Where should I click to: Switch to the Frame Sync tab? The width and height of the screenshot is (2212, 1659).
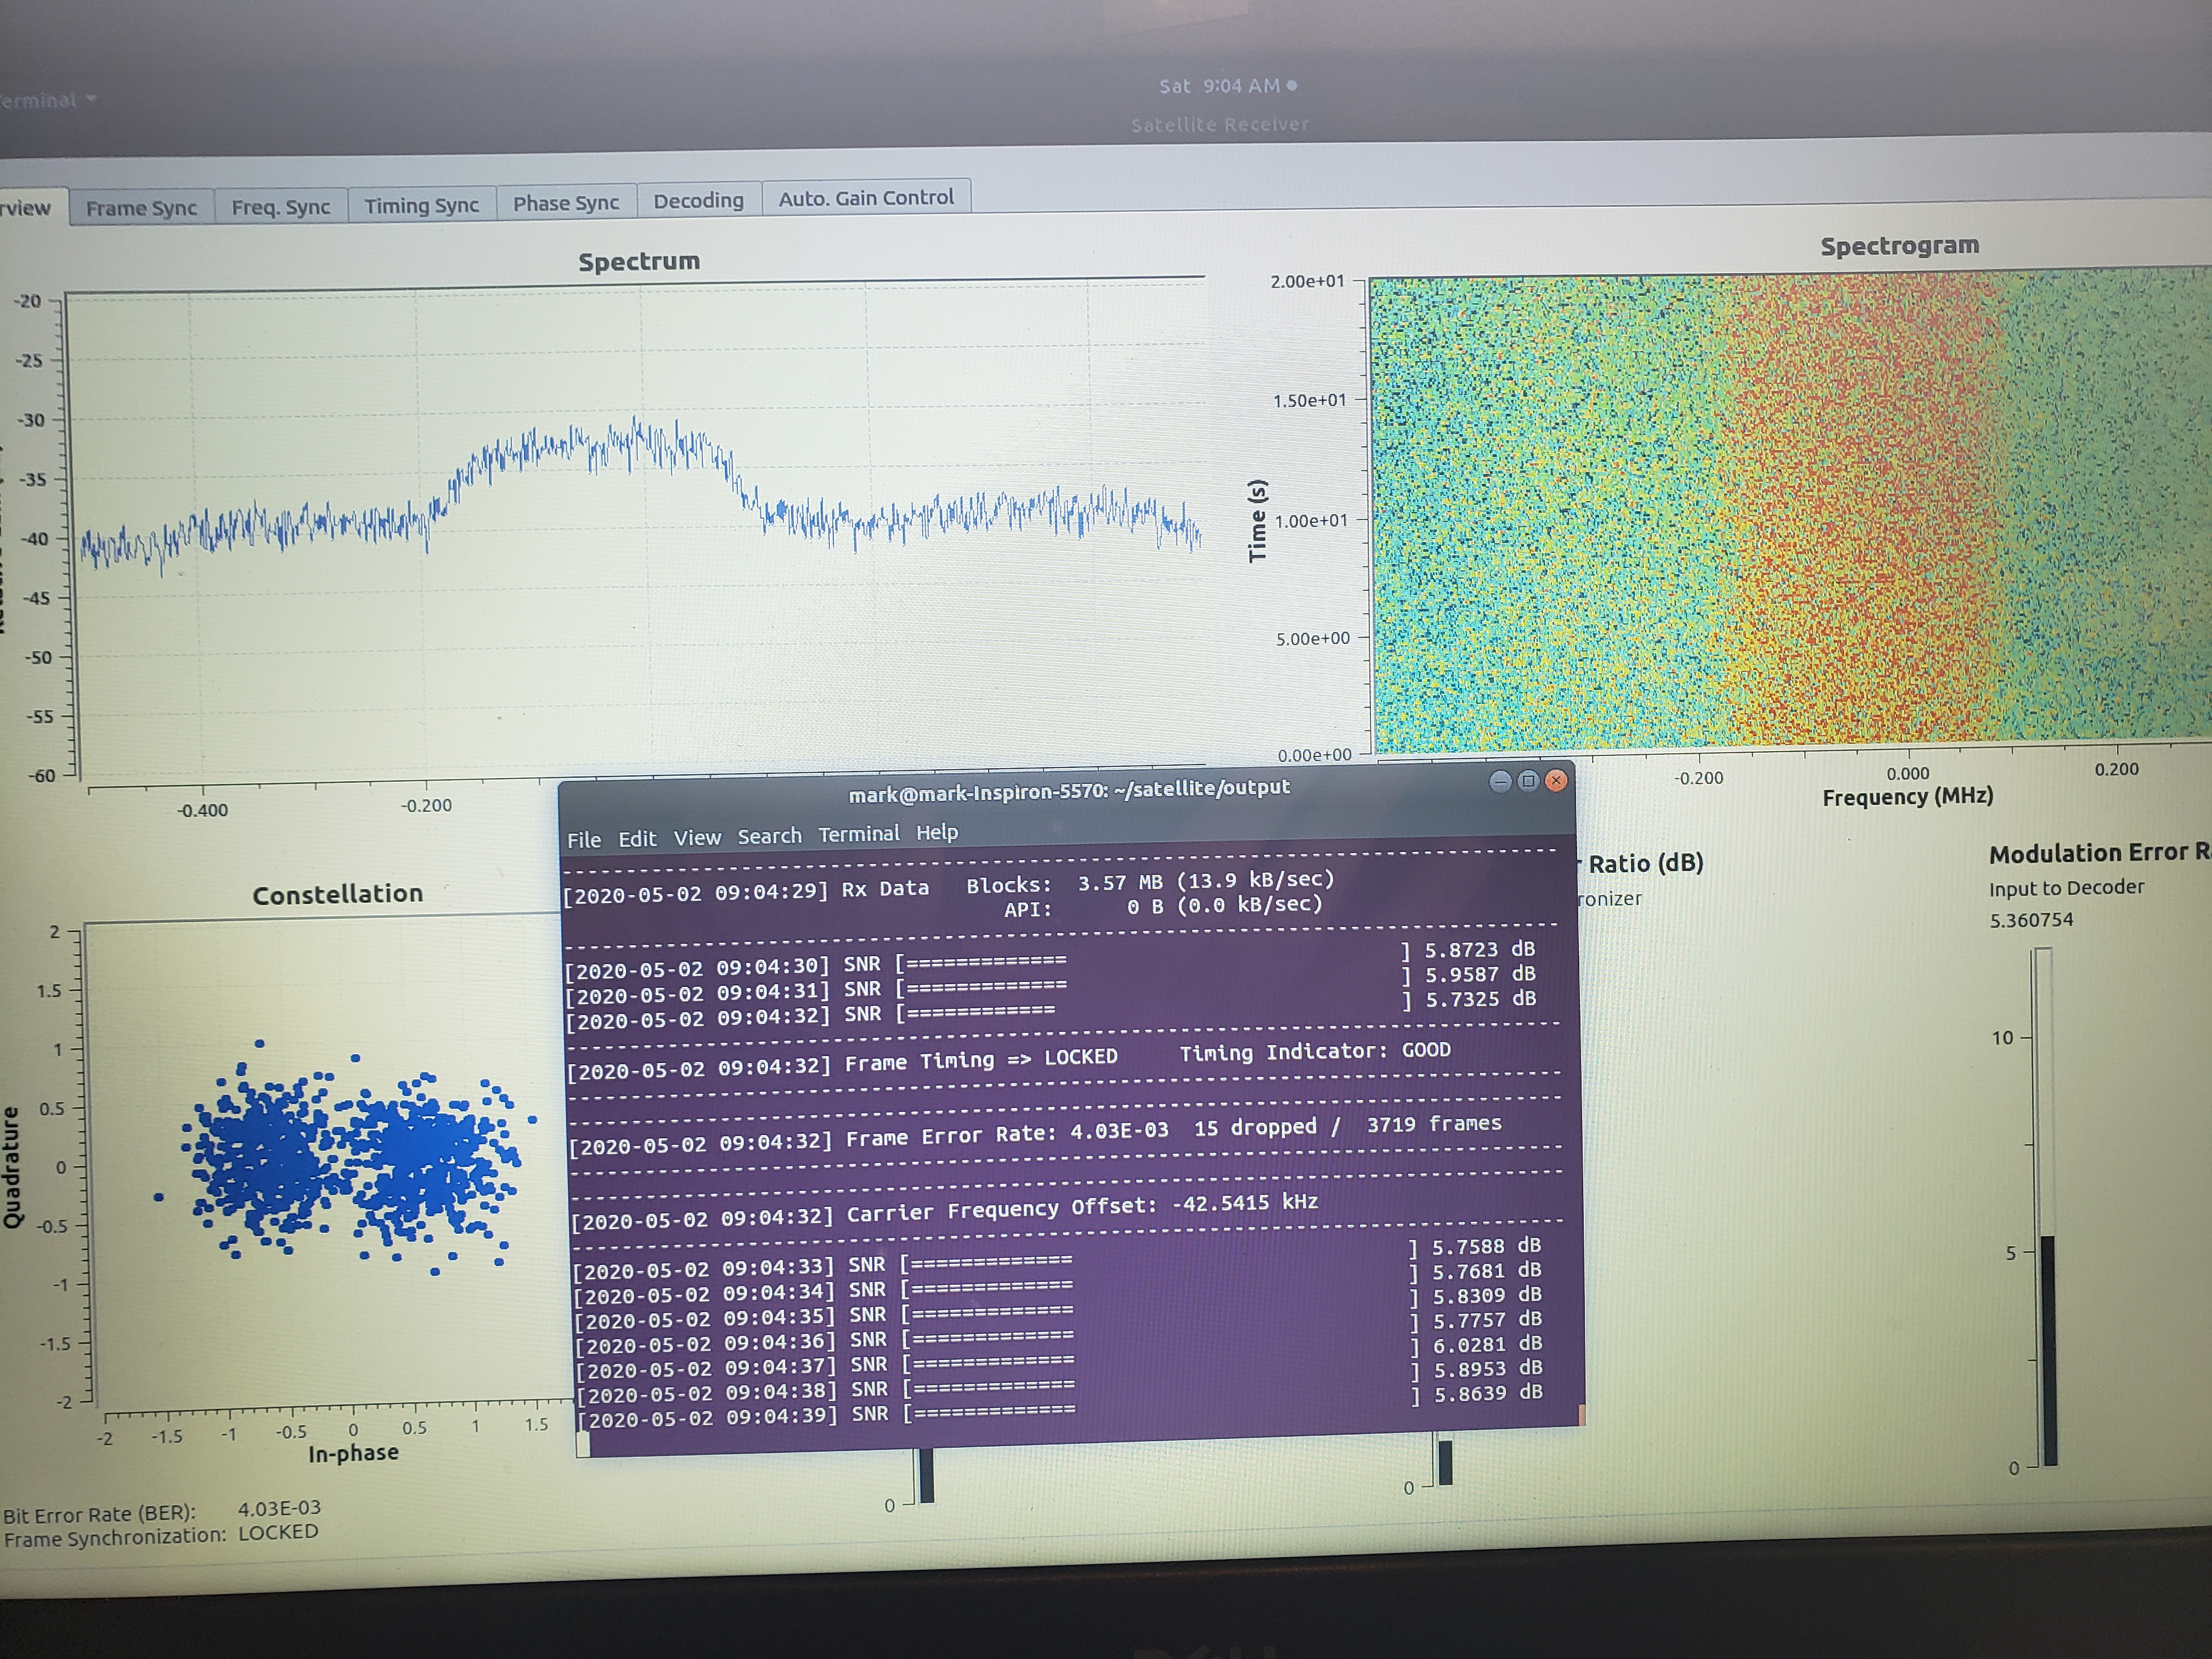141,208
